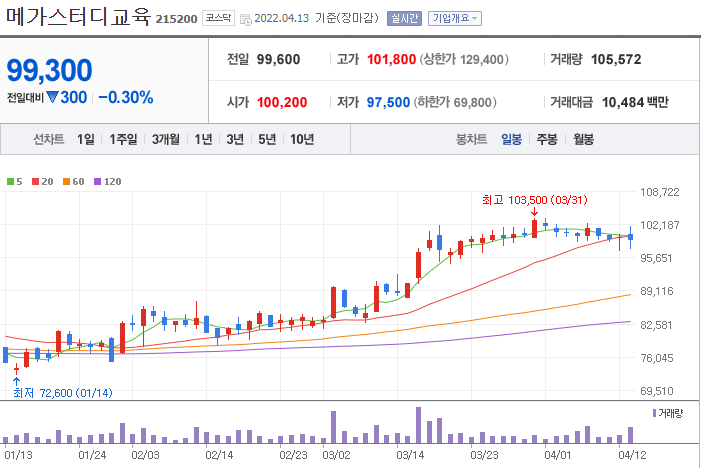Click the blue down-triangle change indicator
This screenshot has height=468, width=701.
53,97
